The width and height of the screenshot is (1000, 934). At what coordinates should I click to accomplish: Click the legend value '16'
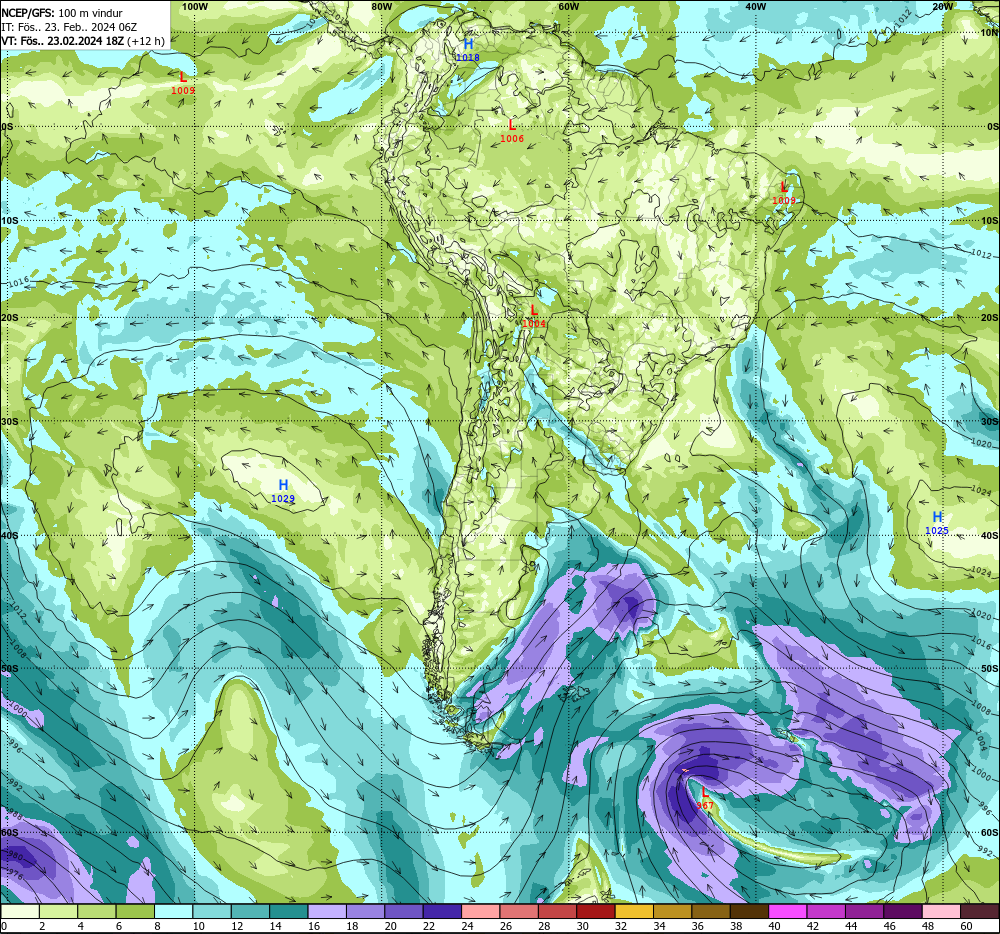click(314, 926)
